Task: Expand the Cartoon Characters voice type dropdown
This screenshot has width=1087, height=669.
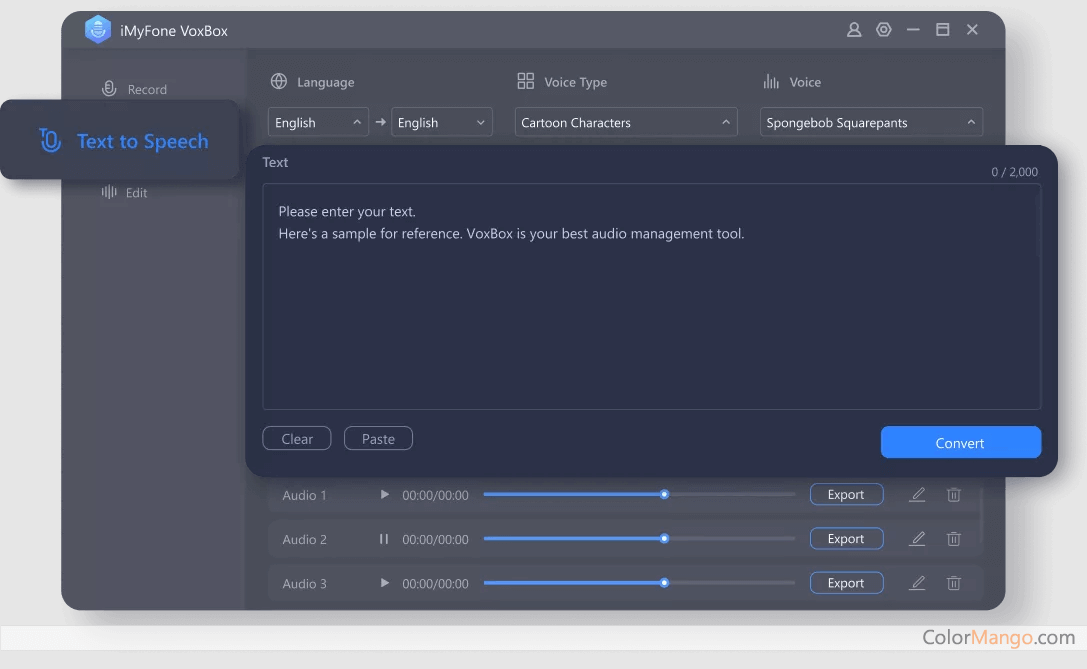Action: coord(626,122)
